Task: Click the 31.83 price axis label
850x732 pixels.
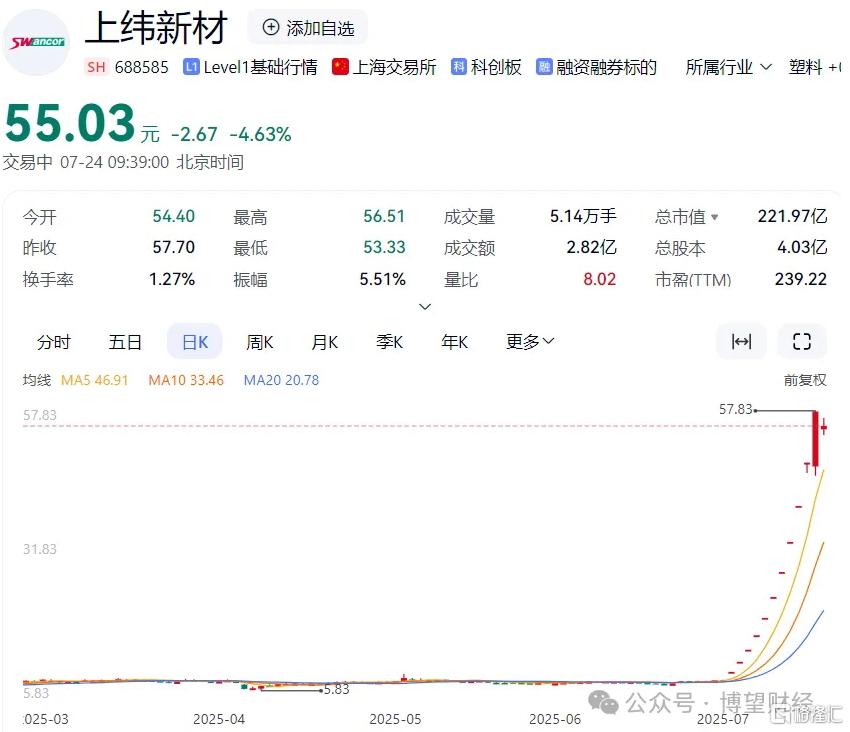Action: tap(40, 549)
